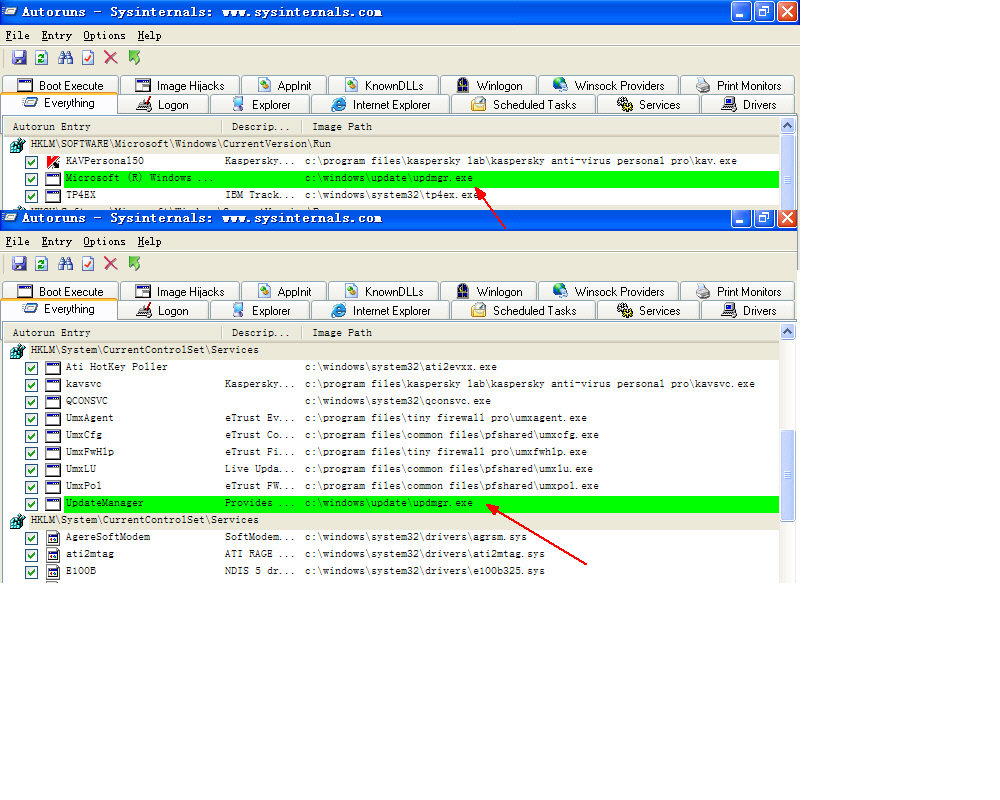
Task: Uncheck the AgereSoftModem driver entry
Action: point(31,538)
